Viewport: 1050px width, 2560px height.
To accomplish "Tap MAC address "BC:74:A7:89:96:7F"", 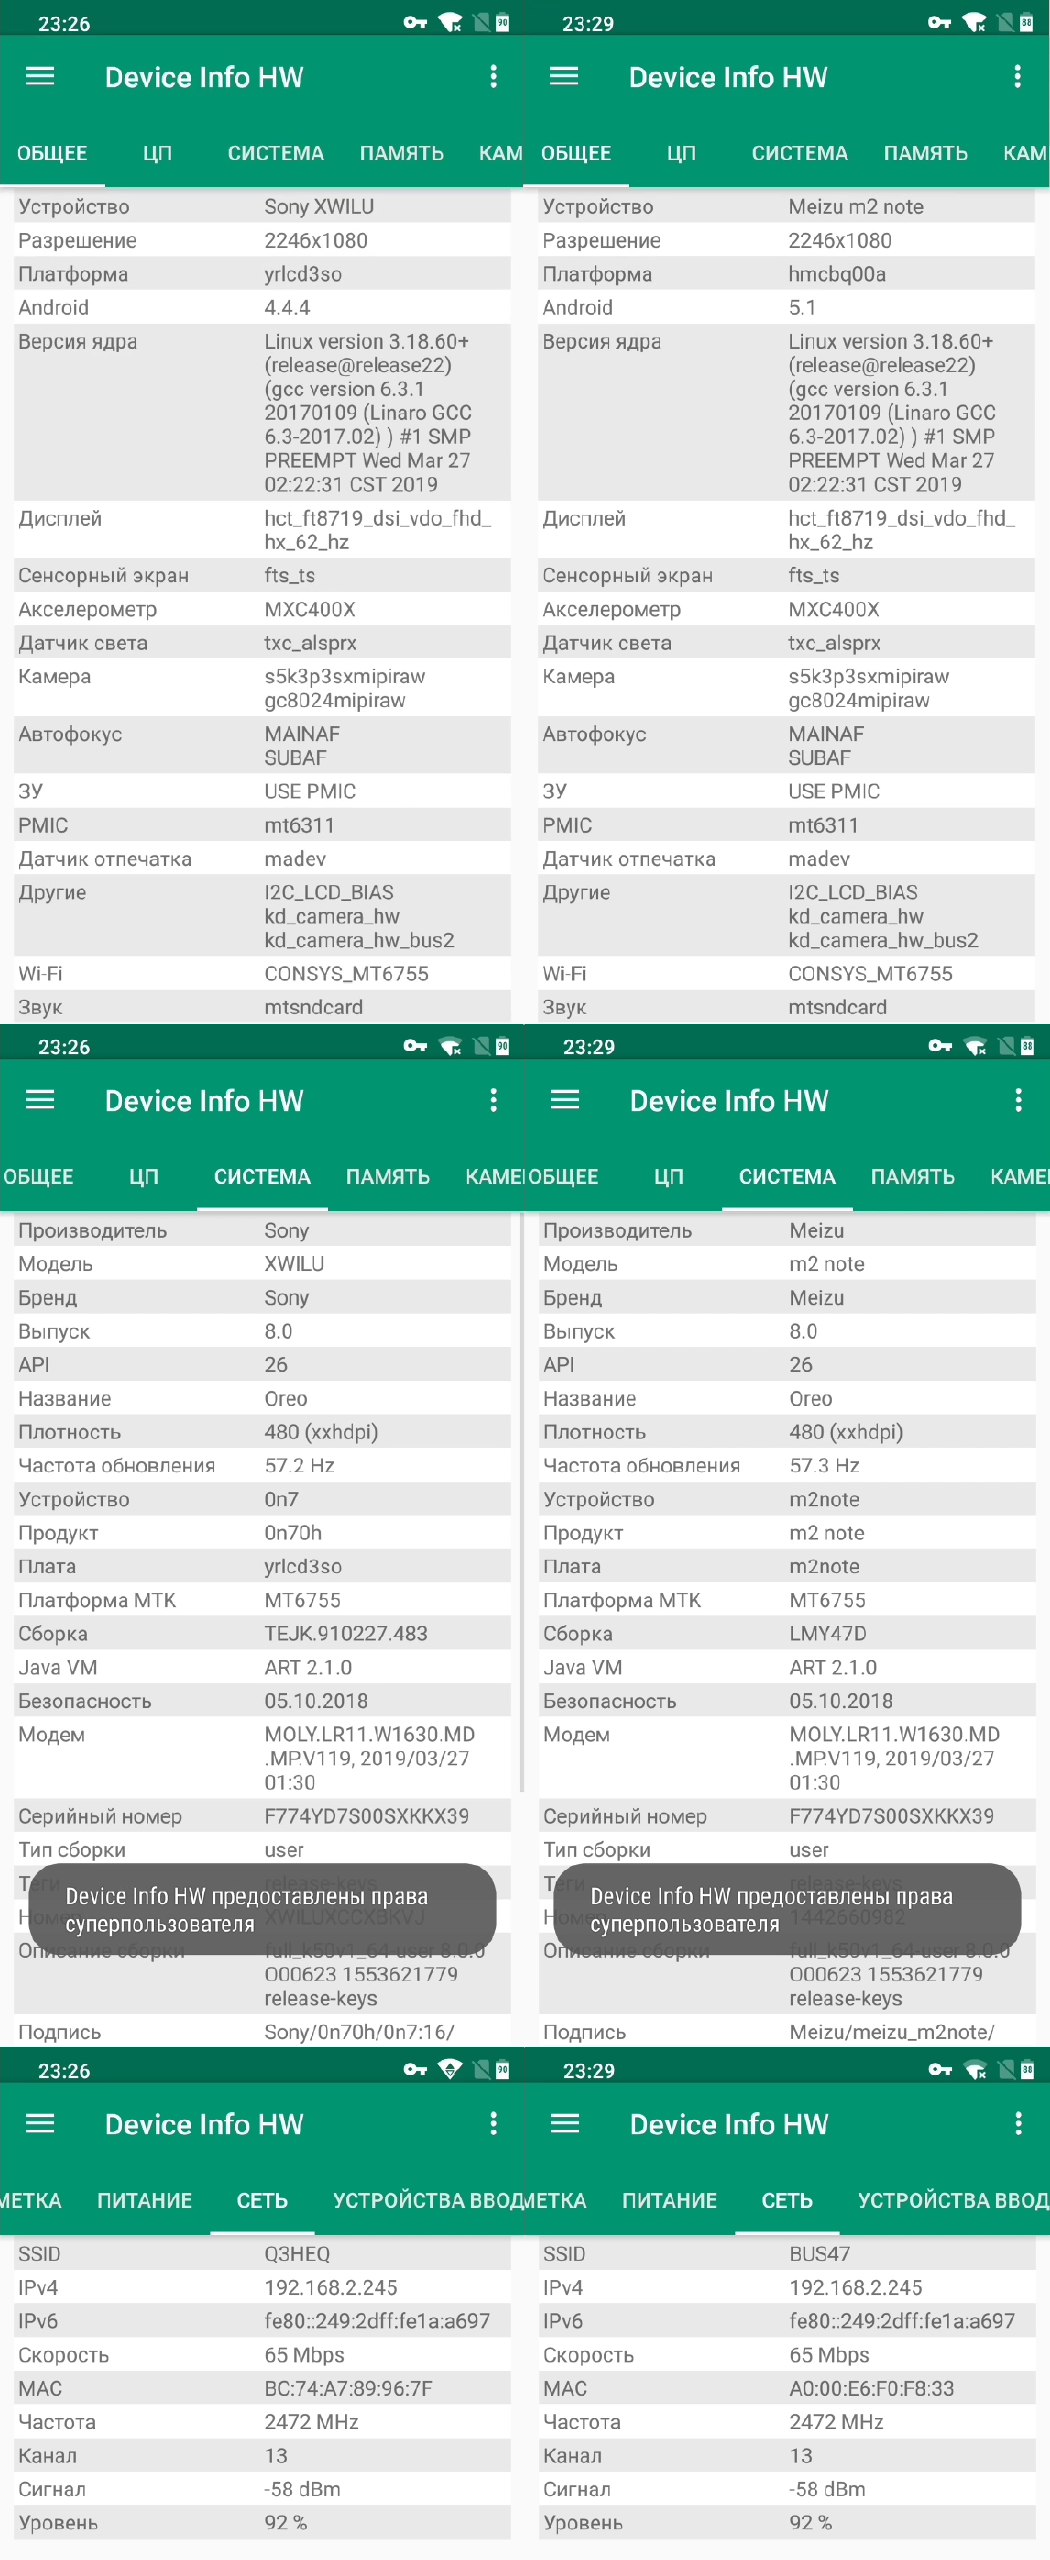I will point(348,2388).
